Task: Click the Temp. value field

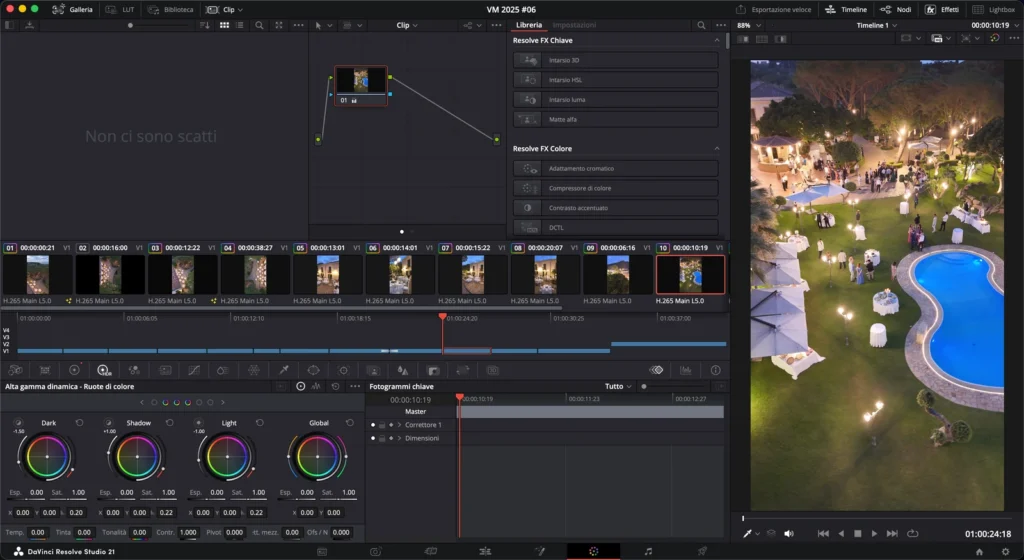Action: pyautogui.click(x=38, y=533)
